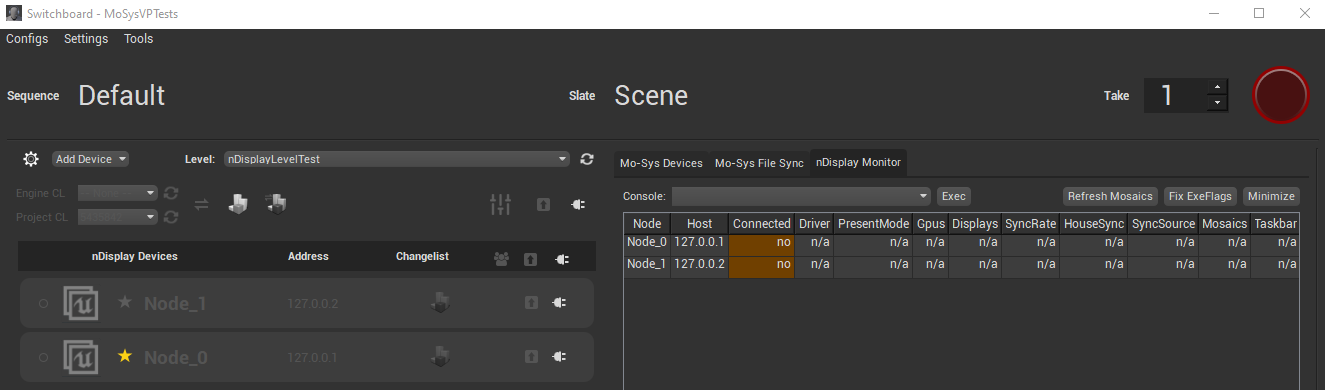Click the Host column header
The image size is (1325, 390).
point(700,224)
